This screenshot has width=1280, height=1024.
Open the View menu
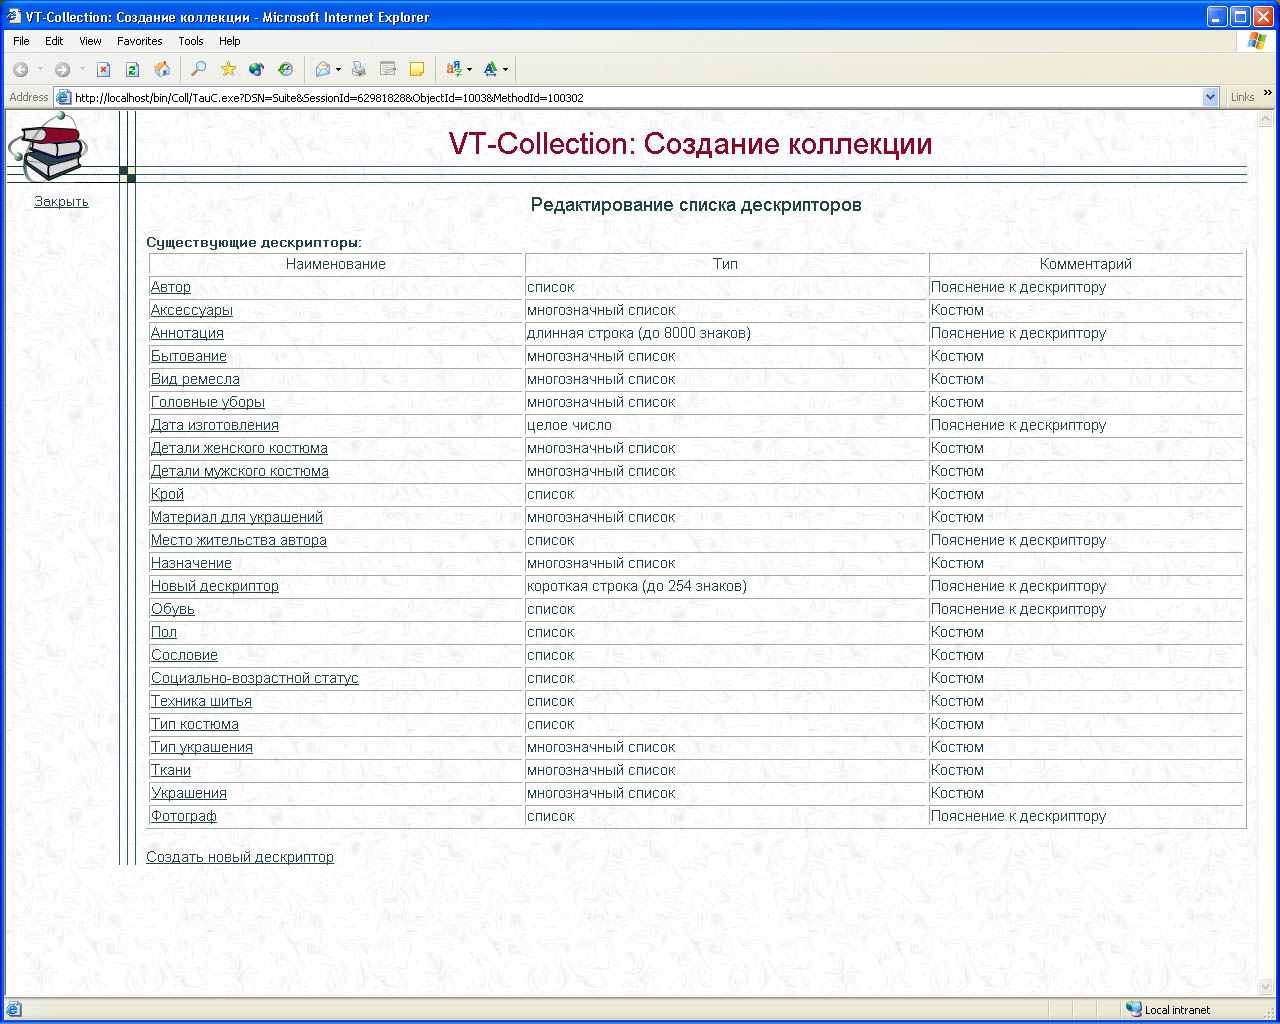(x=90, y=41)
